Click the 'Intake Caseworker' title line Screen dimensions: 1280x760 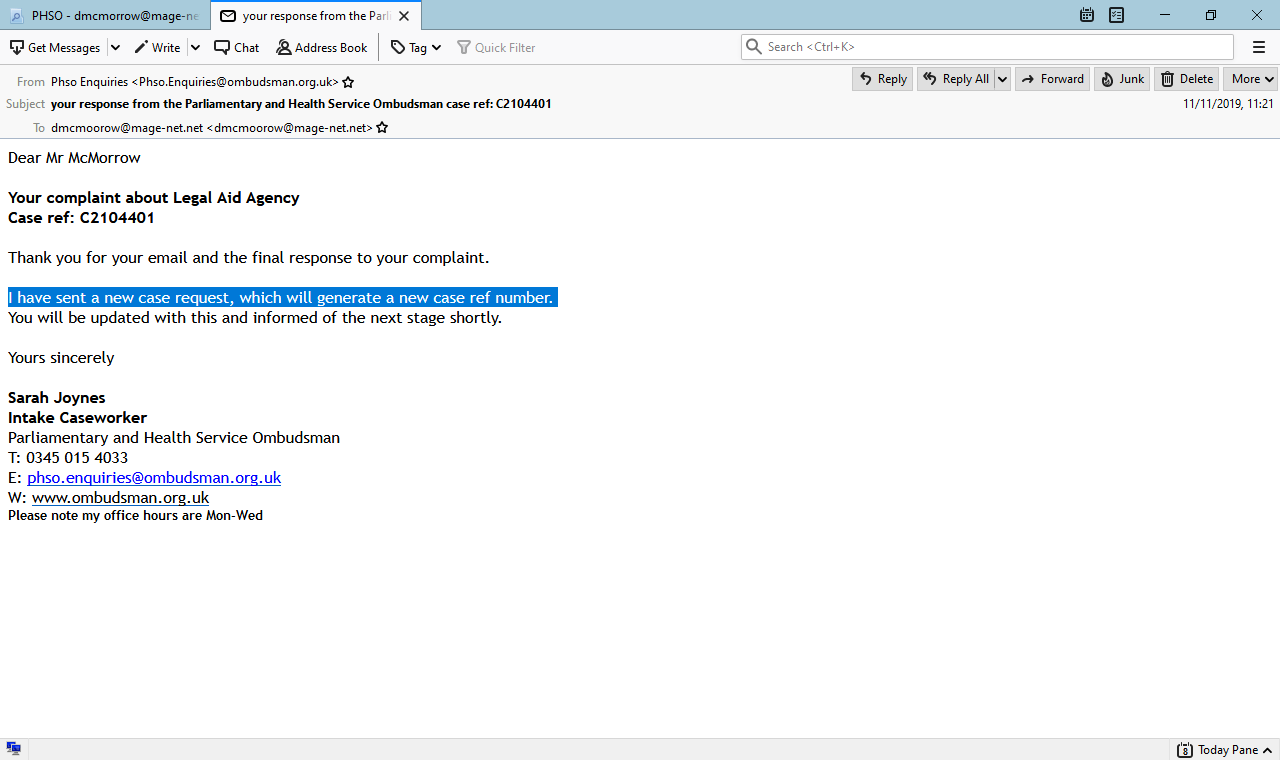click(x=78, y=418)
